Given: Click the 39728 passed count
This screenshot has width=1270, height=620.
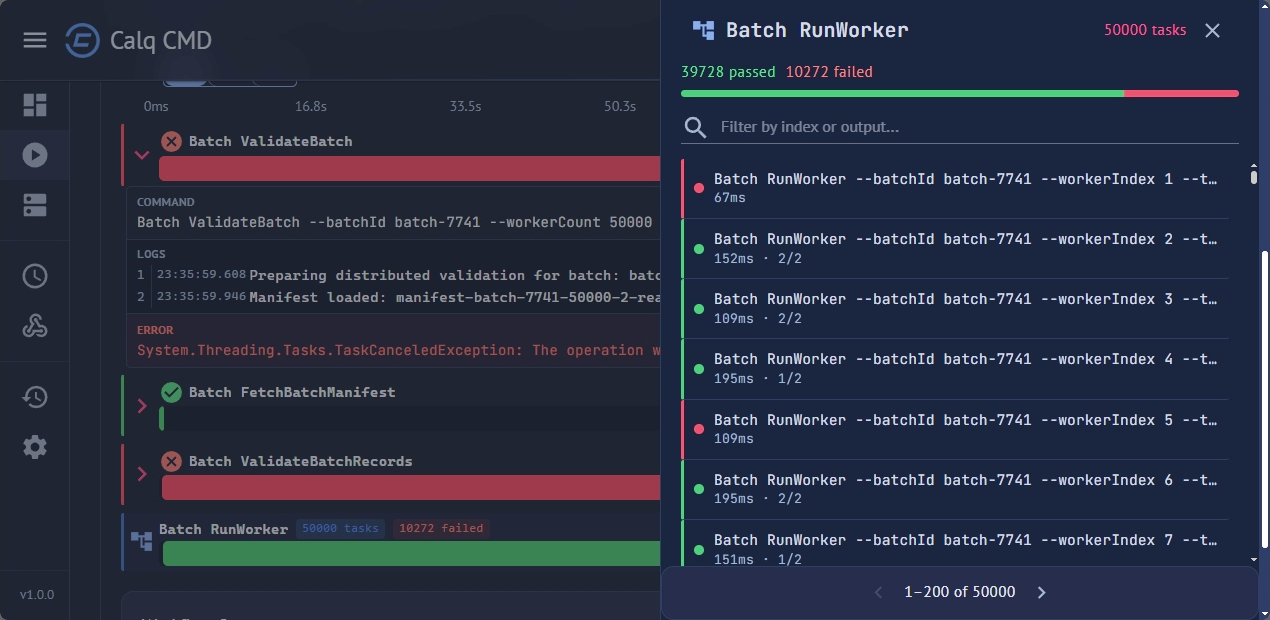Looking at the screenshot, I should click(728, 72).
